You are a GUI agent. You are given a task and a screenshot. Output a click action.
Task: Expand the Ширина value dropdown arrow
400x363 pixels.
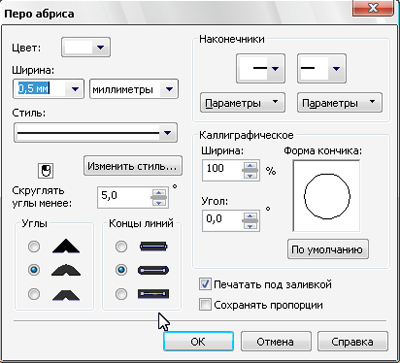[x=75, y=89]
